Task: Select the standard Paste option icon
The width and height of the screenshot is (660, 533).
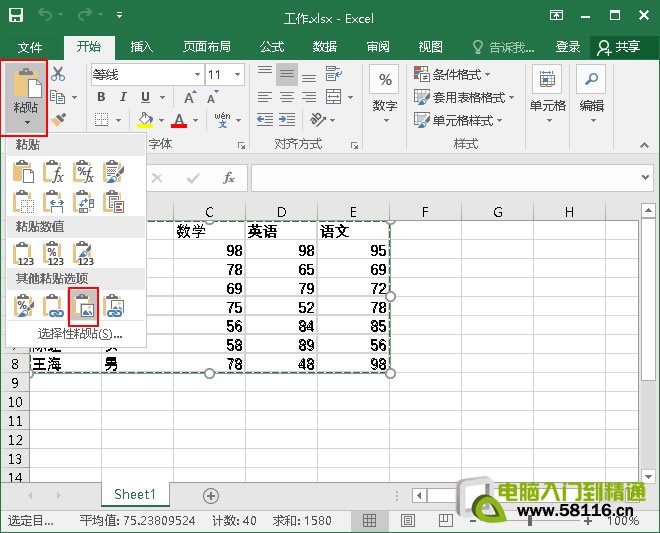Action: [24, 171]
